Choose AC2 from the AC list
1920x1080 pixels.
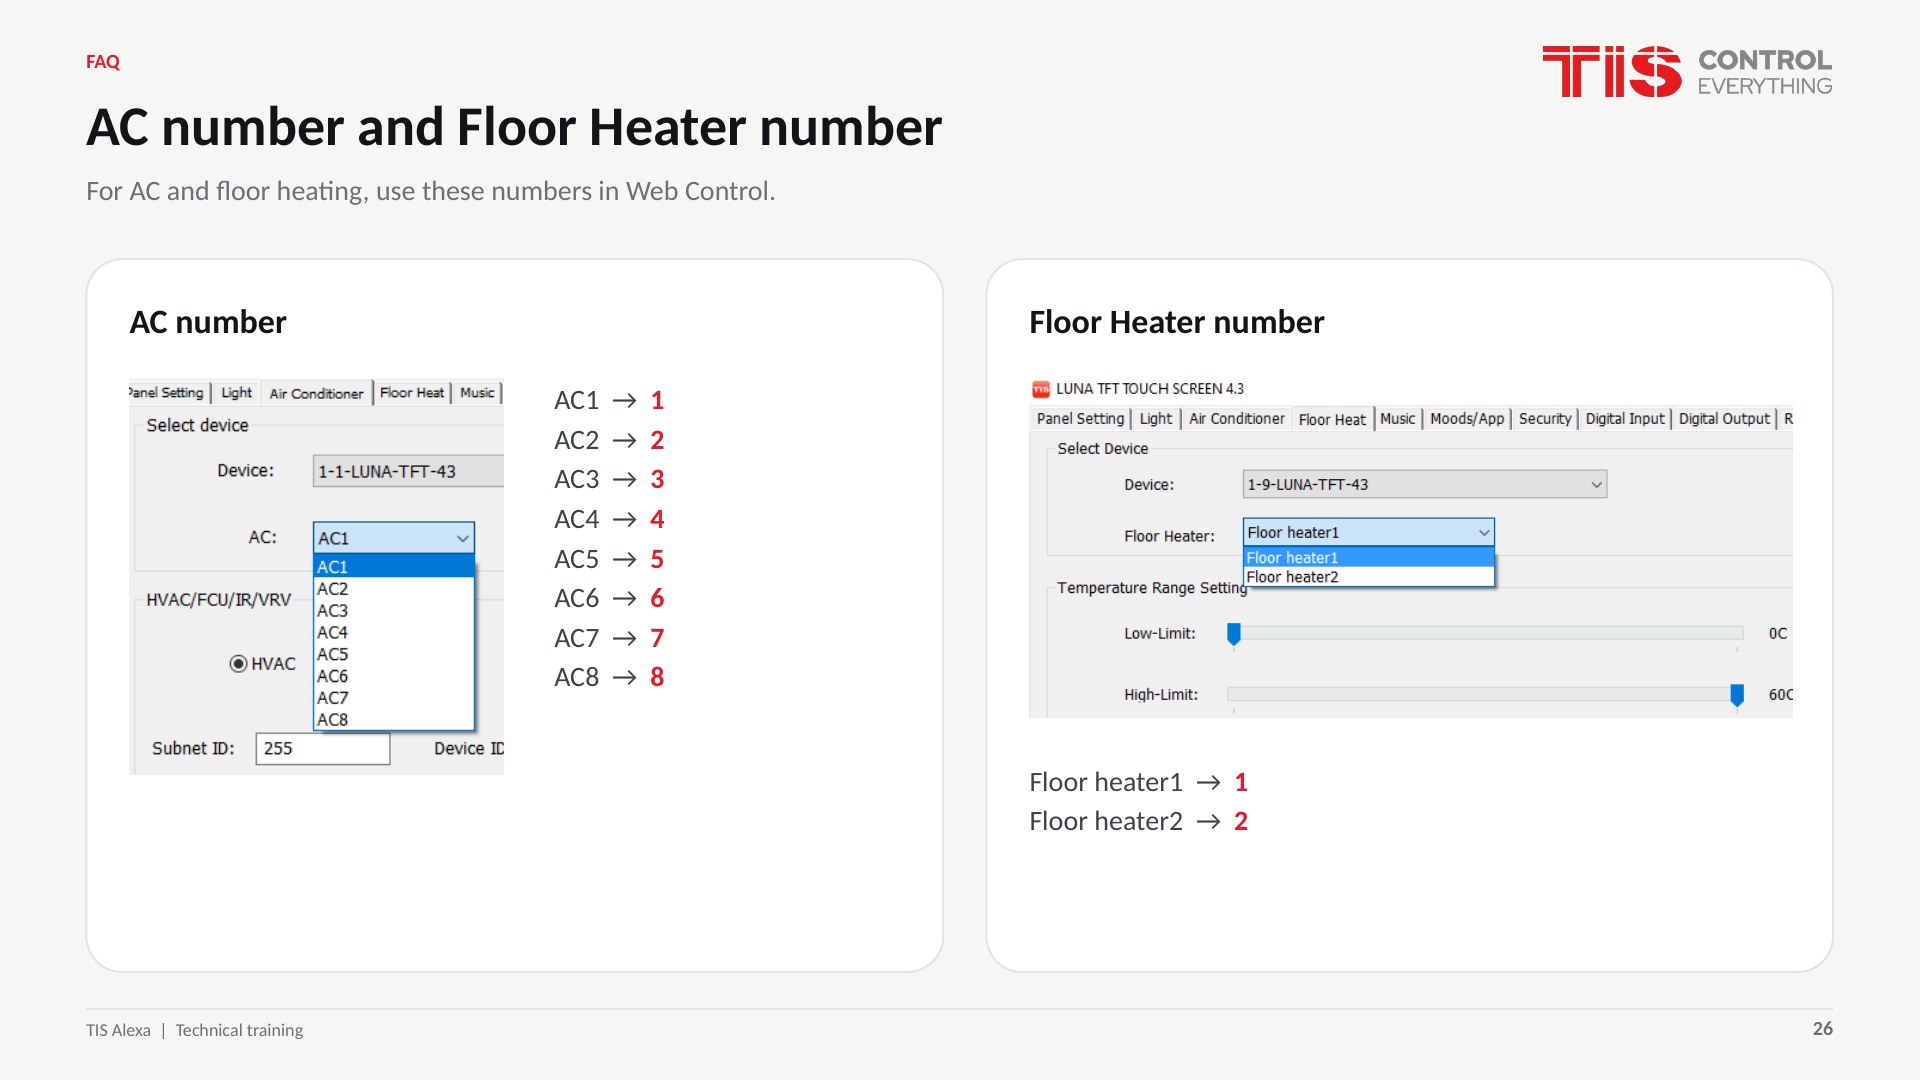point(393,589)
